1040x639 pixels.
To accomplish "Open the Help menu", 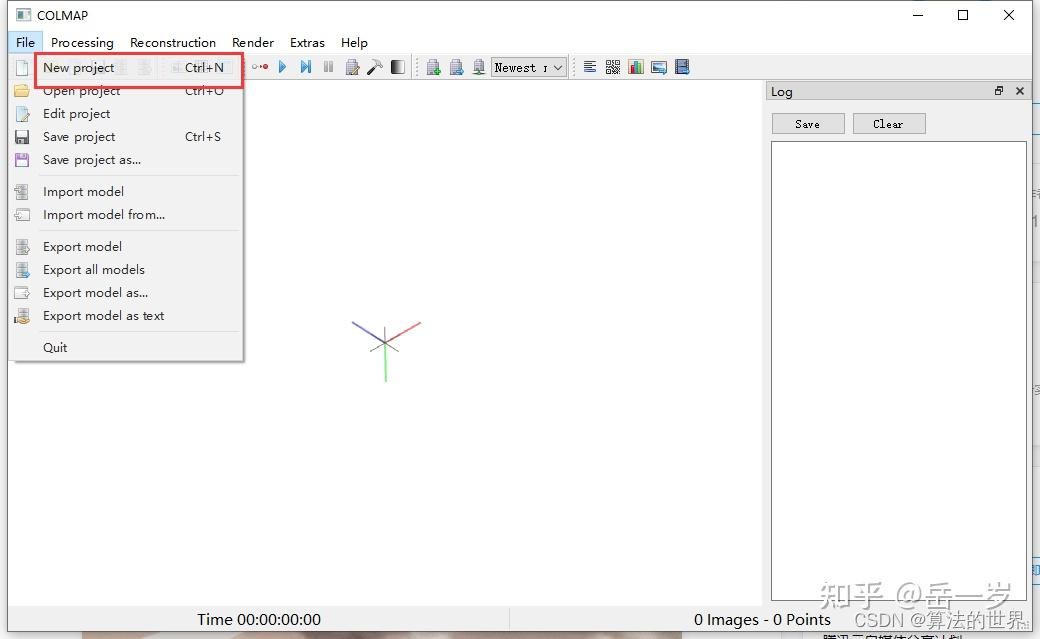I will pyautogui.click(x=354, y=42).
